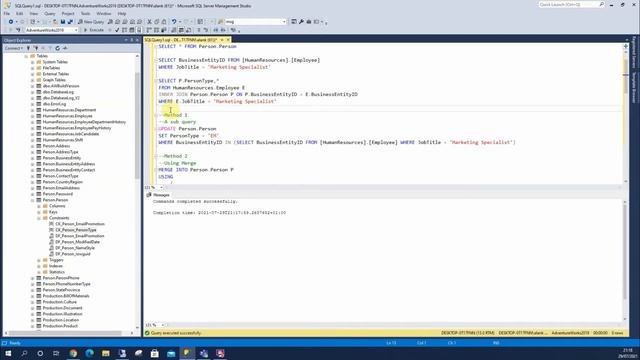Screen dimensions: 640x360
Task: Click the Save file toolbar icon
Action: point(63,22)
